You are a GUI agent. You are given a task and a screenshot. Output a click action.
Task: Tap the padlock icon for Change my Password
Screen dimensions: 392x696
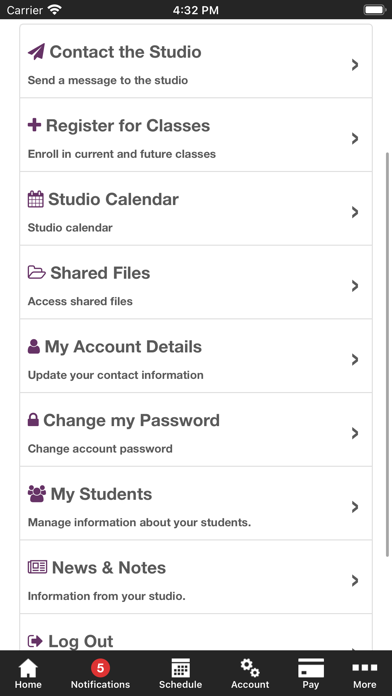33,420
